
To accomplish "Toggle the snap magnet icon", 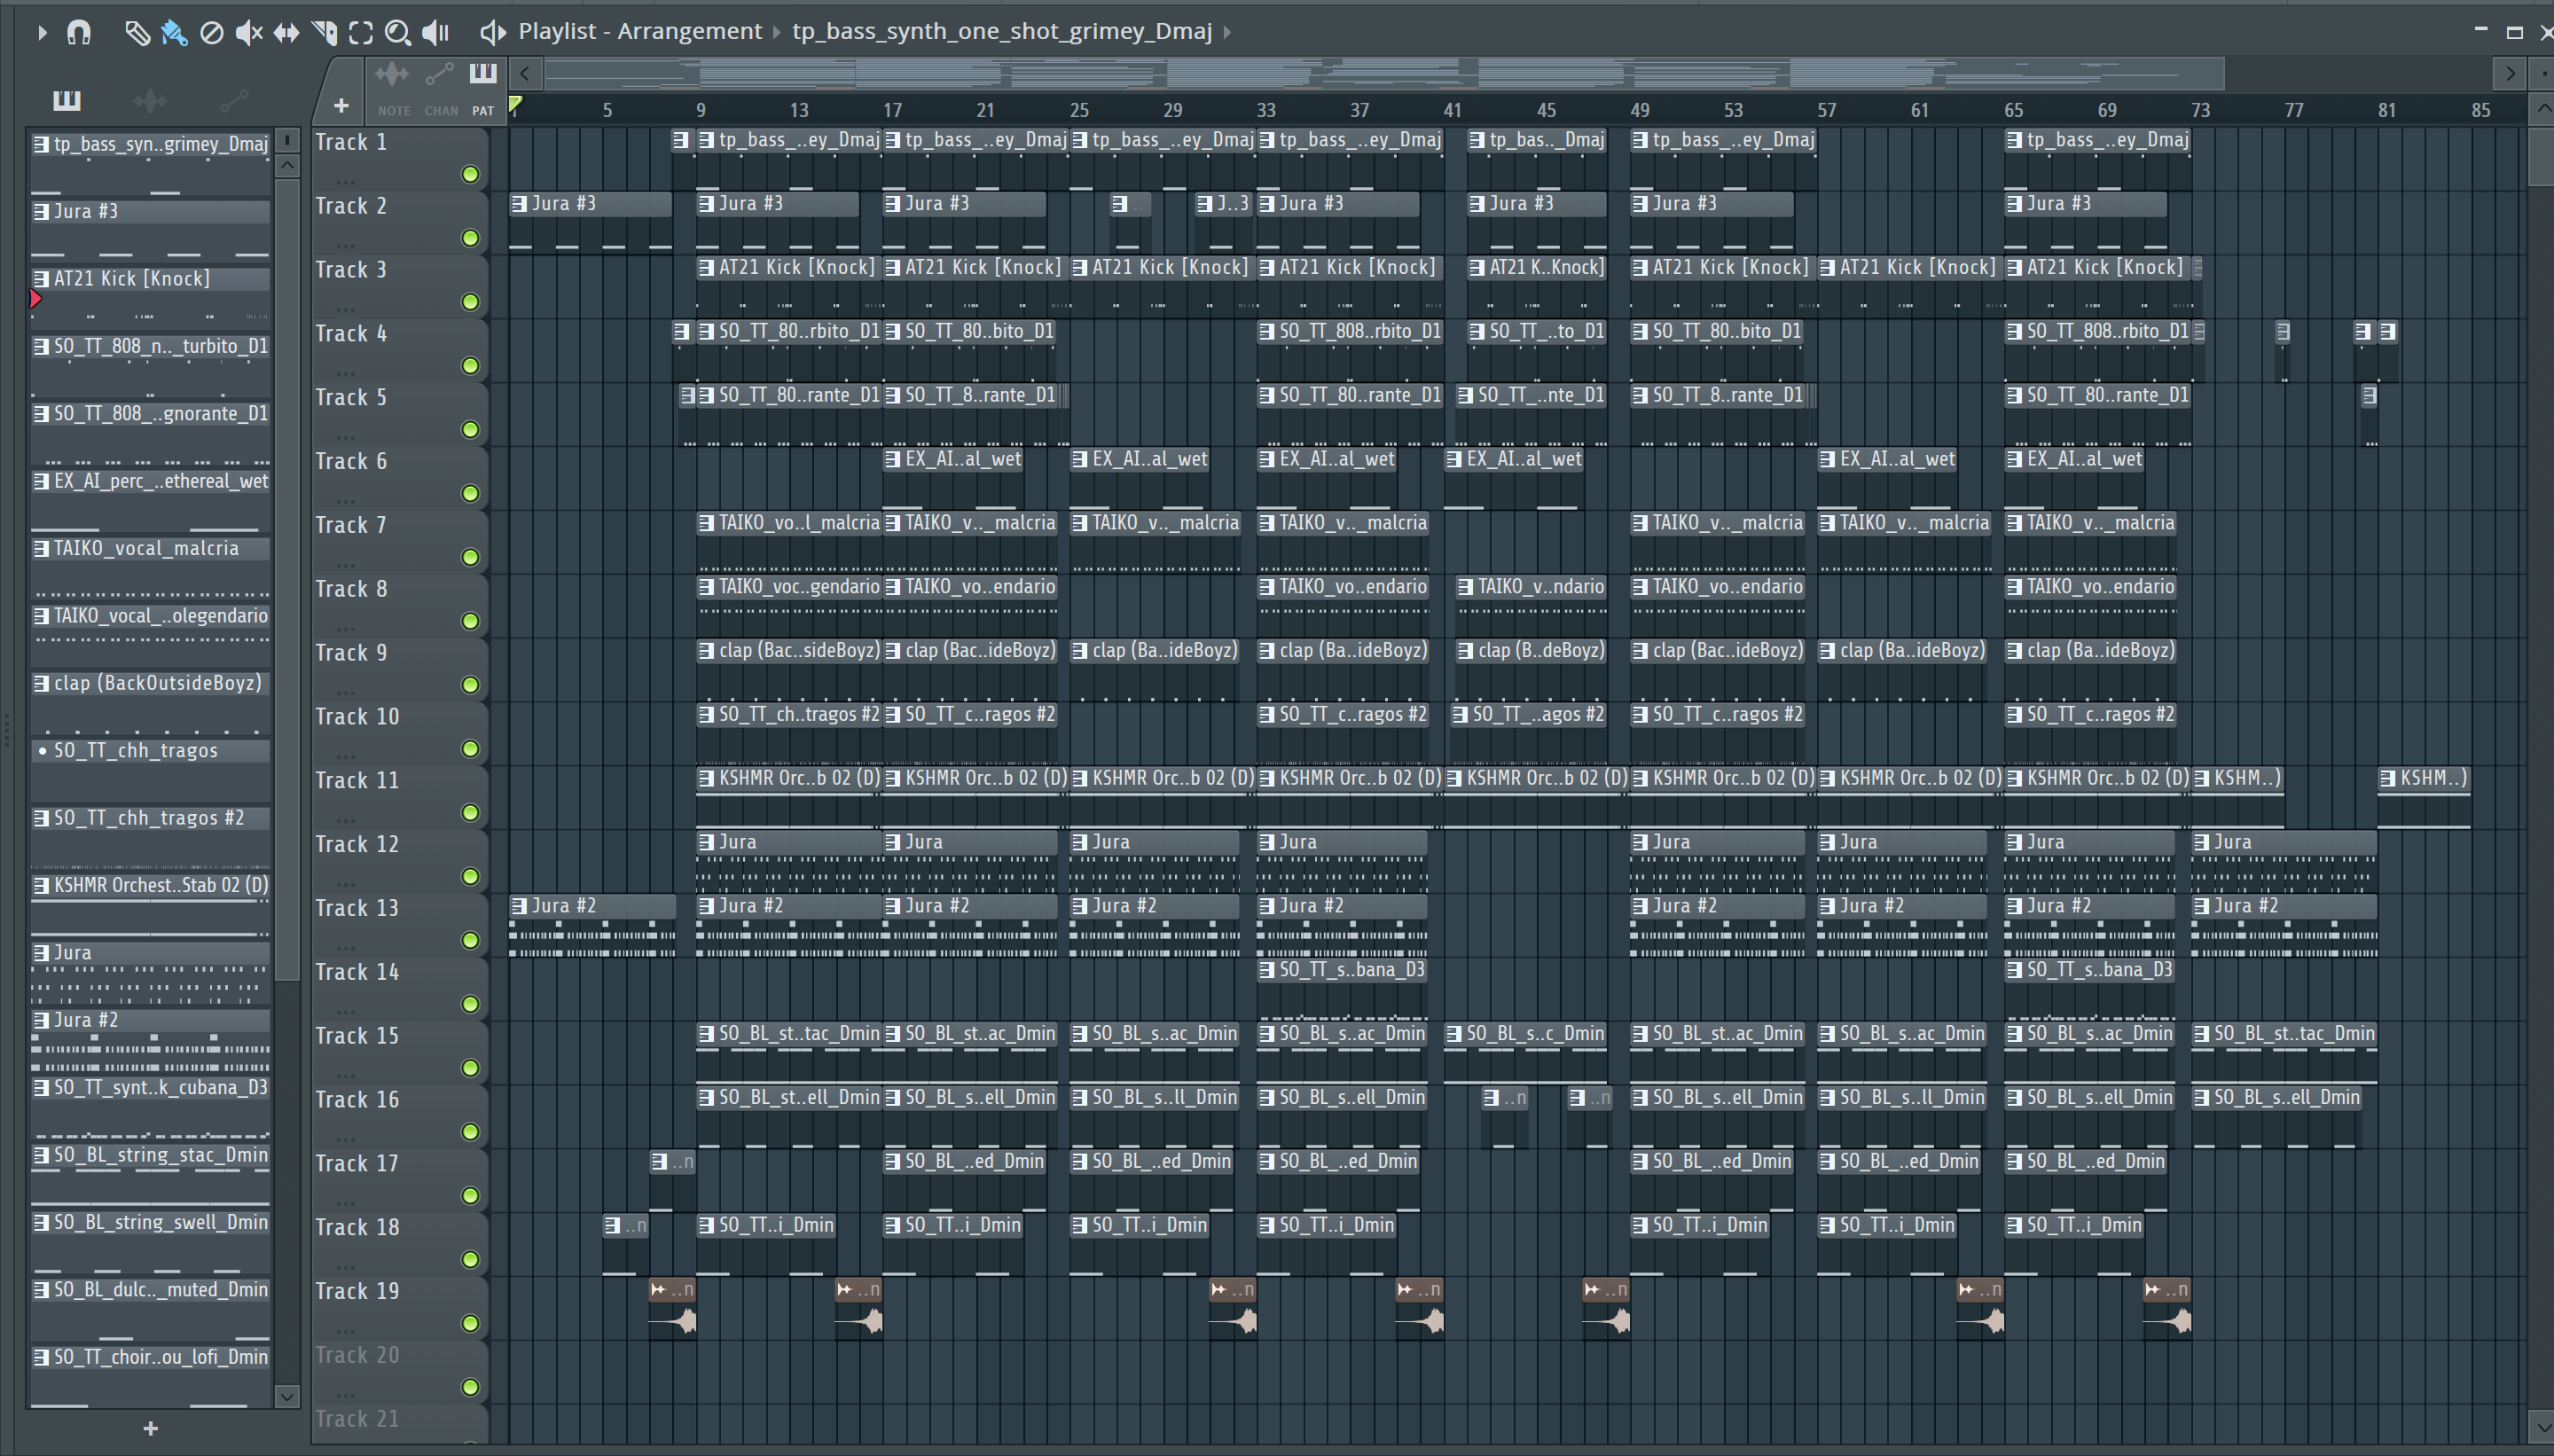I will point(79,33).
